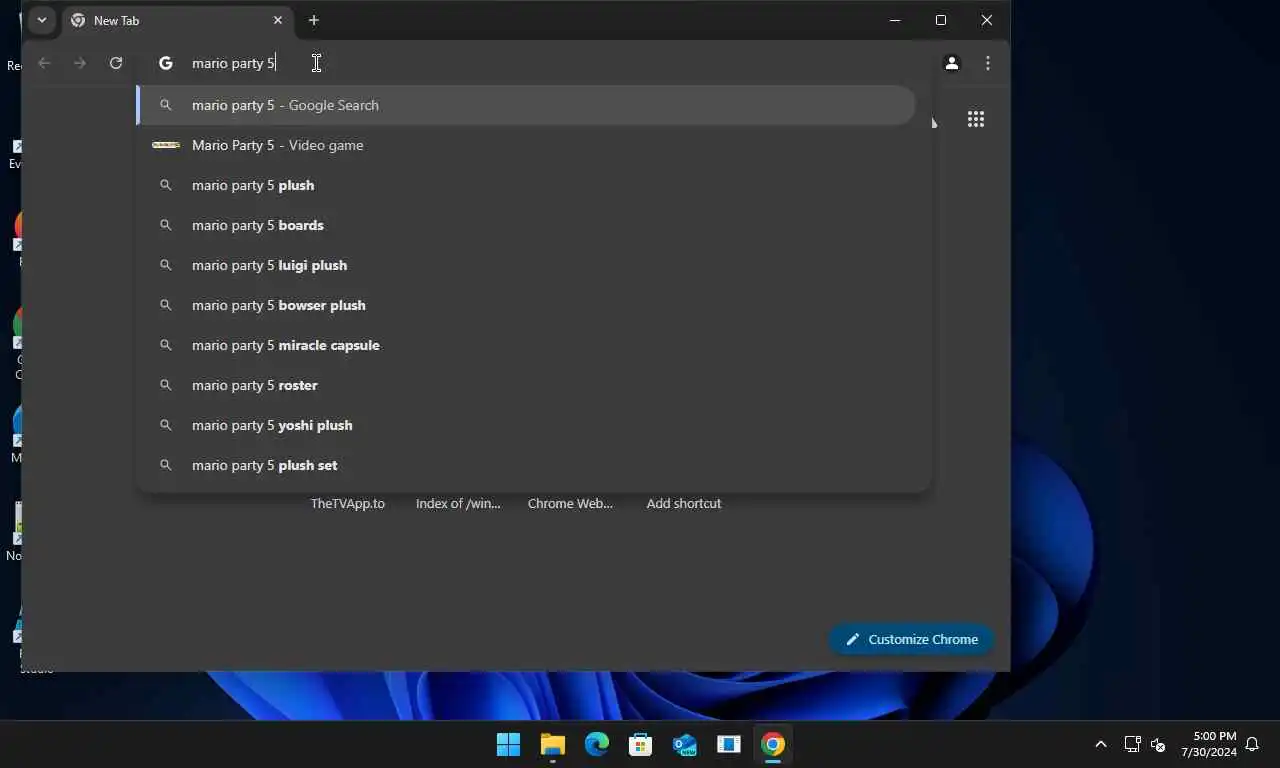Click the Customize Chrome button
This screenshot has width=1280, height=768.
pyautogui.click(x=911, y=639)
